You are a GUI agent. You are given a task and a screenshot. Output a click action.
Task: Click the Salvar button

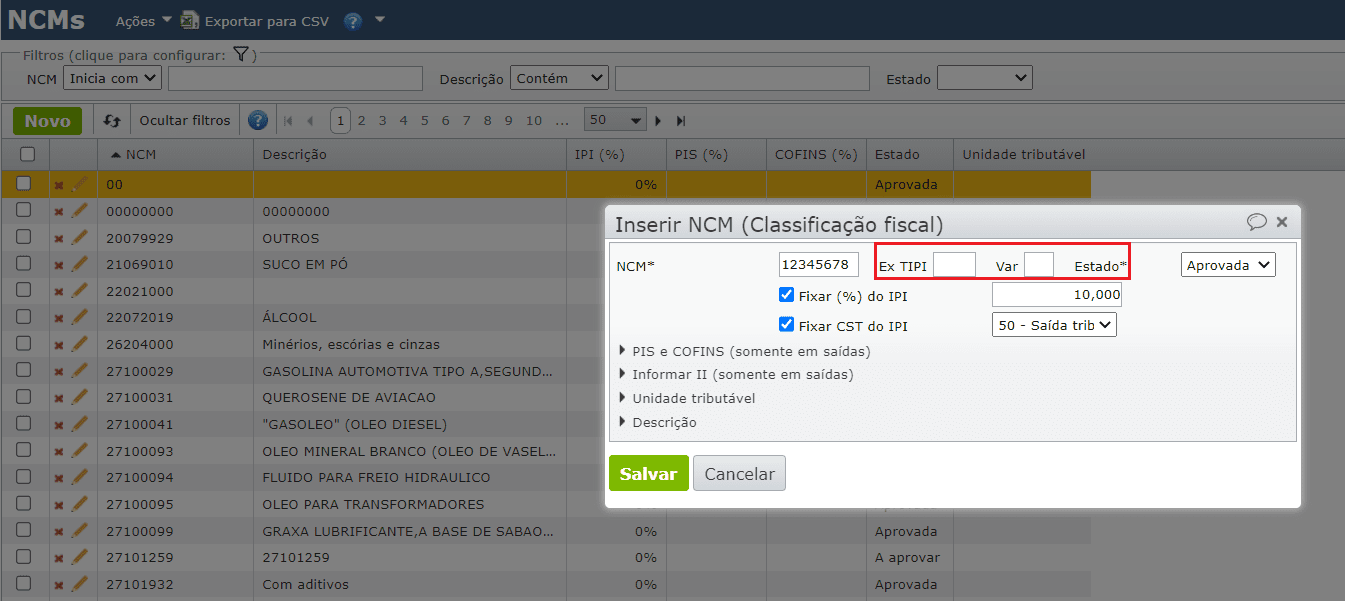pos(648,473)
